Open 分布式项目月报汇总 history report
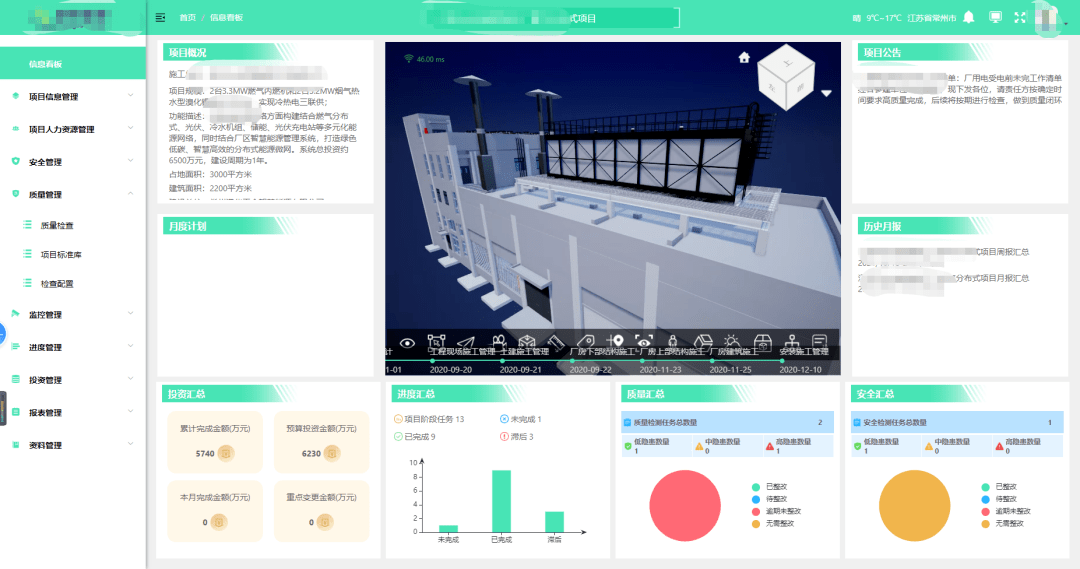Image resolution: width=1080 pixels, height=569 pixels. [992, 278]
